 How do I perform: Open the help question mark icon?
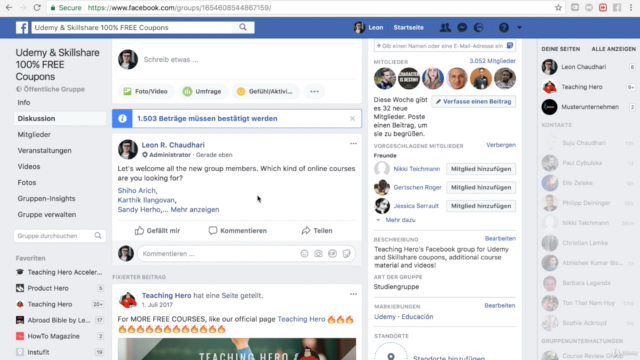(x=504, y=27)
